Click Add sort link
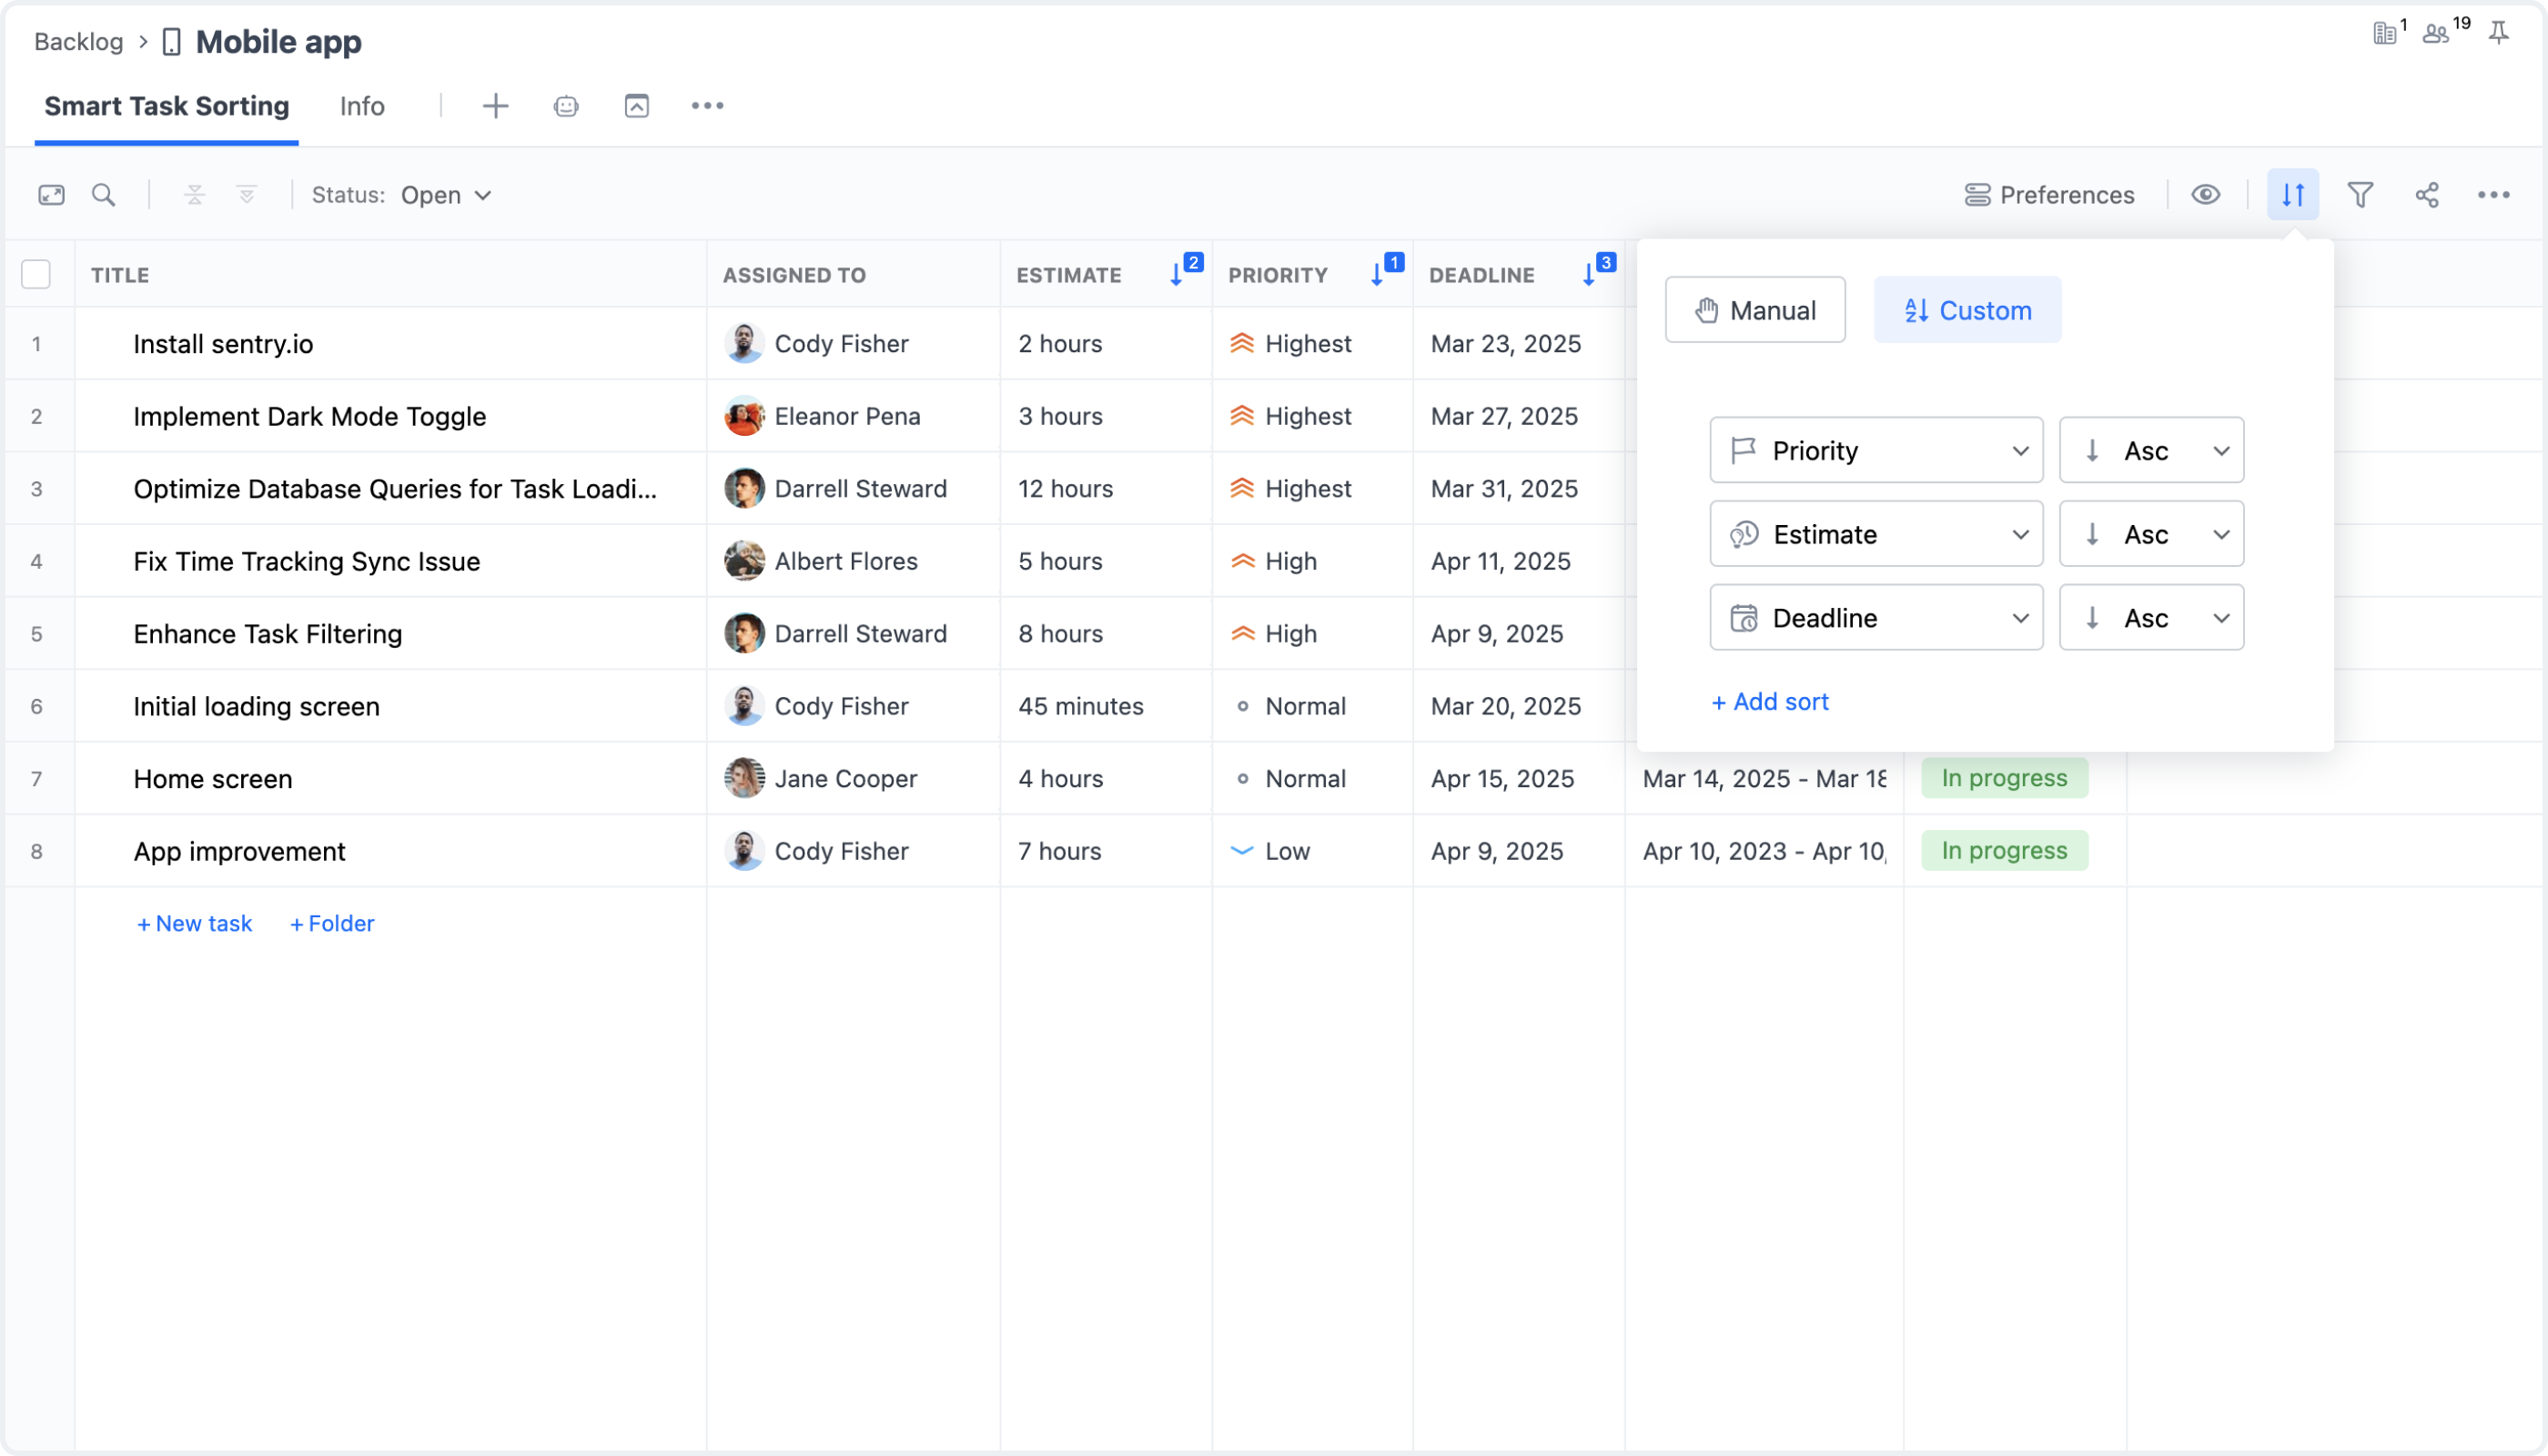The height and width of the screenshot is (1456, 2548). click(x=1770, y=702)
